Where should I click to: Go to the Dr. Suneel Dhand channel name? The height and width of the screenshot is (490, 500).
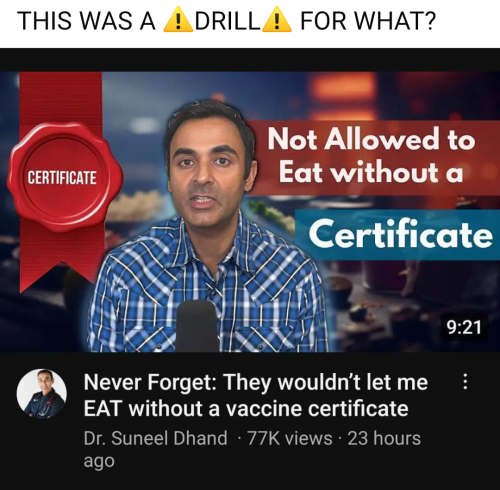click(155, 438)
